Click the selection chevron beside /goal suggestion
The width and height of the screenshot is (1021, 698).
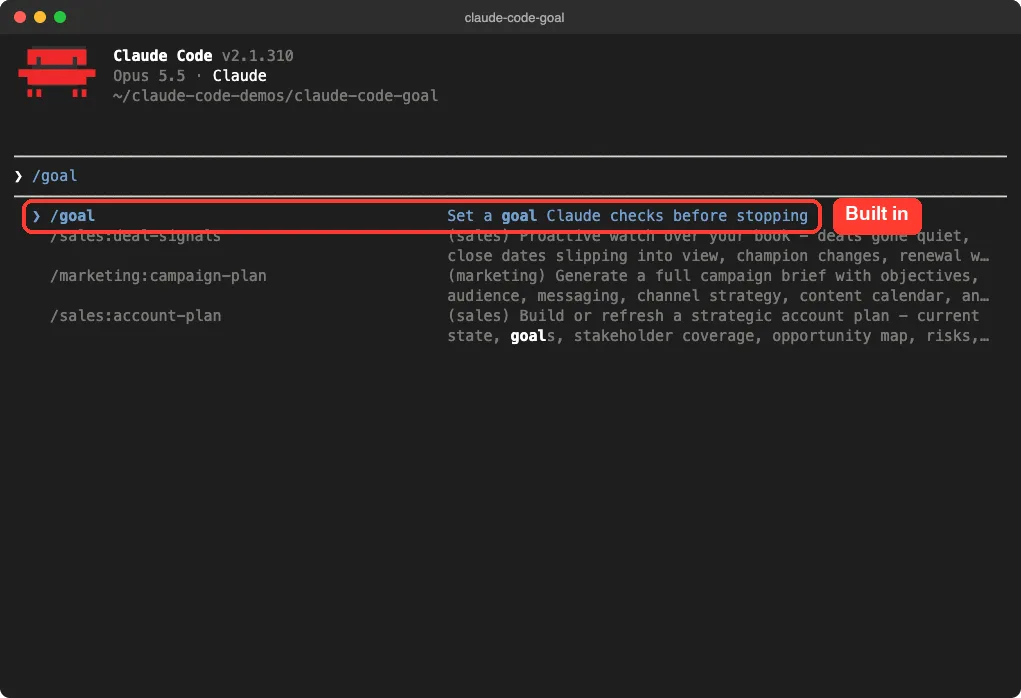coord(36,216)
